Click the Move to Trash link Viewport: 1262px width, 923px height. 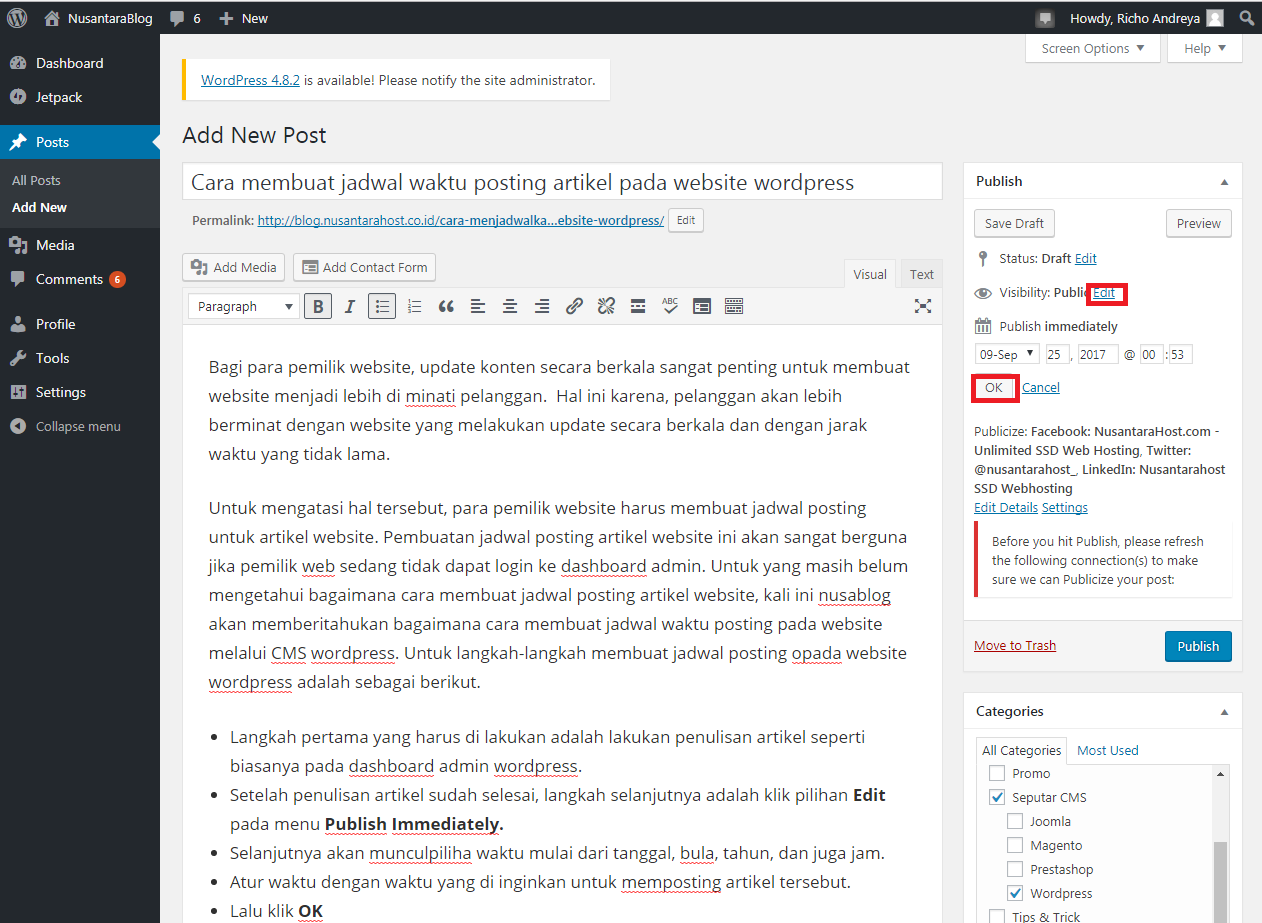point(1015,646)
